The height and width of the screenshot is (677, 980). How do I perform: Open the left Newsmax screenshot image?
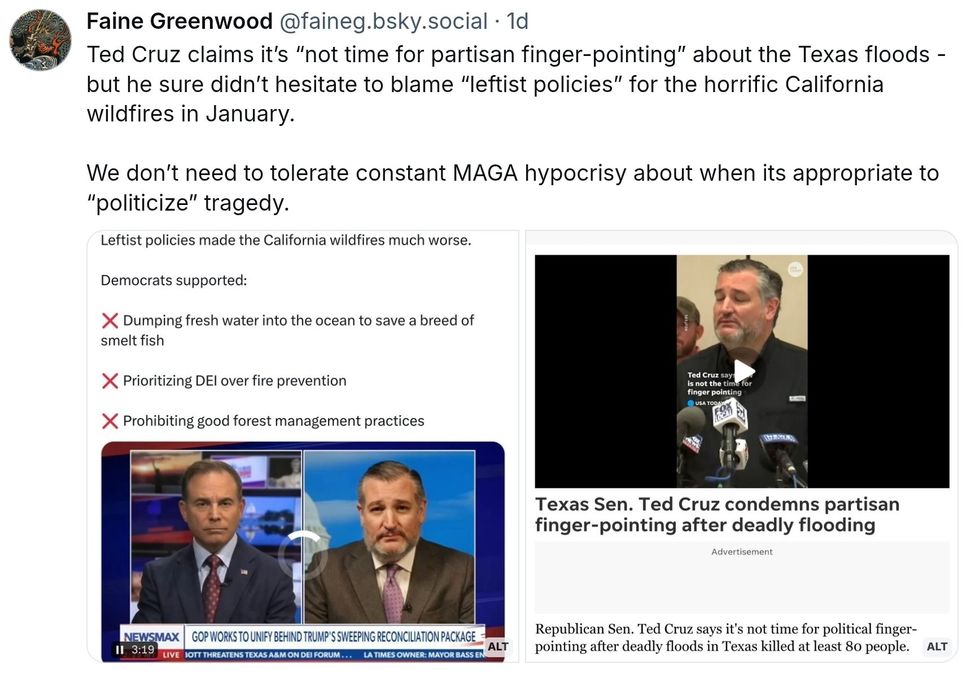(x=303, y=446)
